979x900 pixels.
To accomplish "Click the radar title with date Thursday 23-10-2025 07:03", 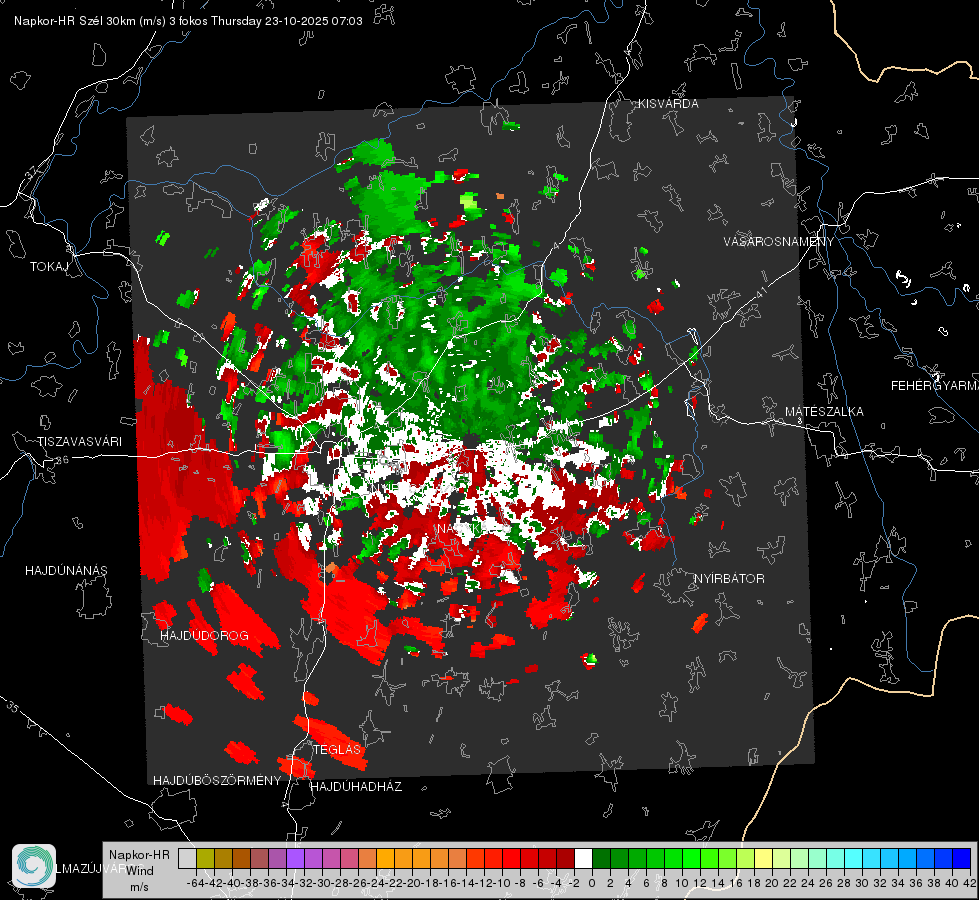I will click(188, 21).
